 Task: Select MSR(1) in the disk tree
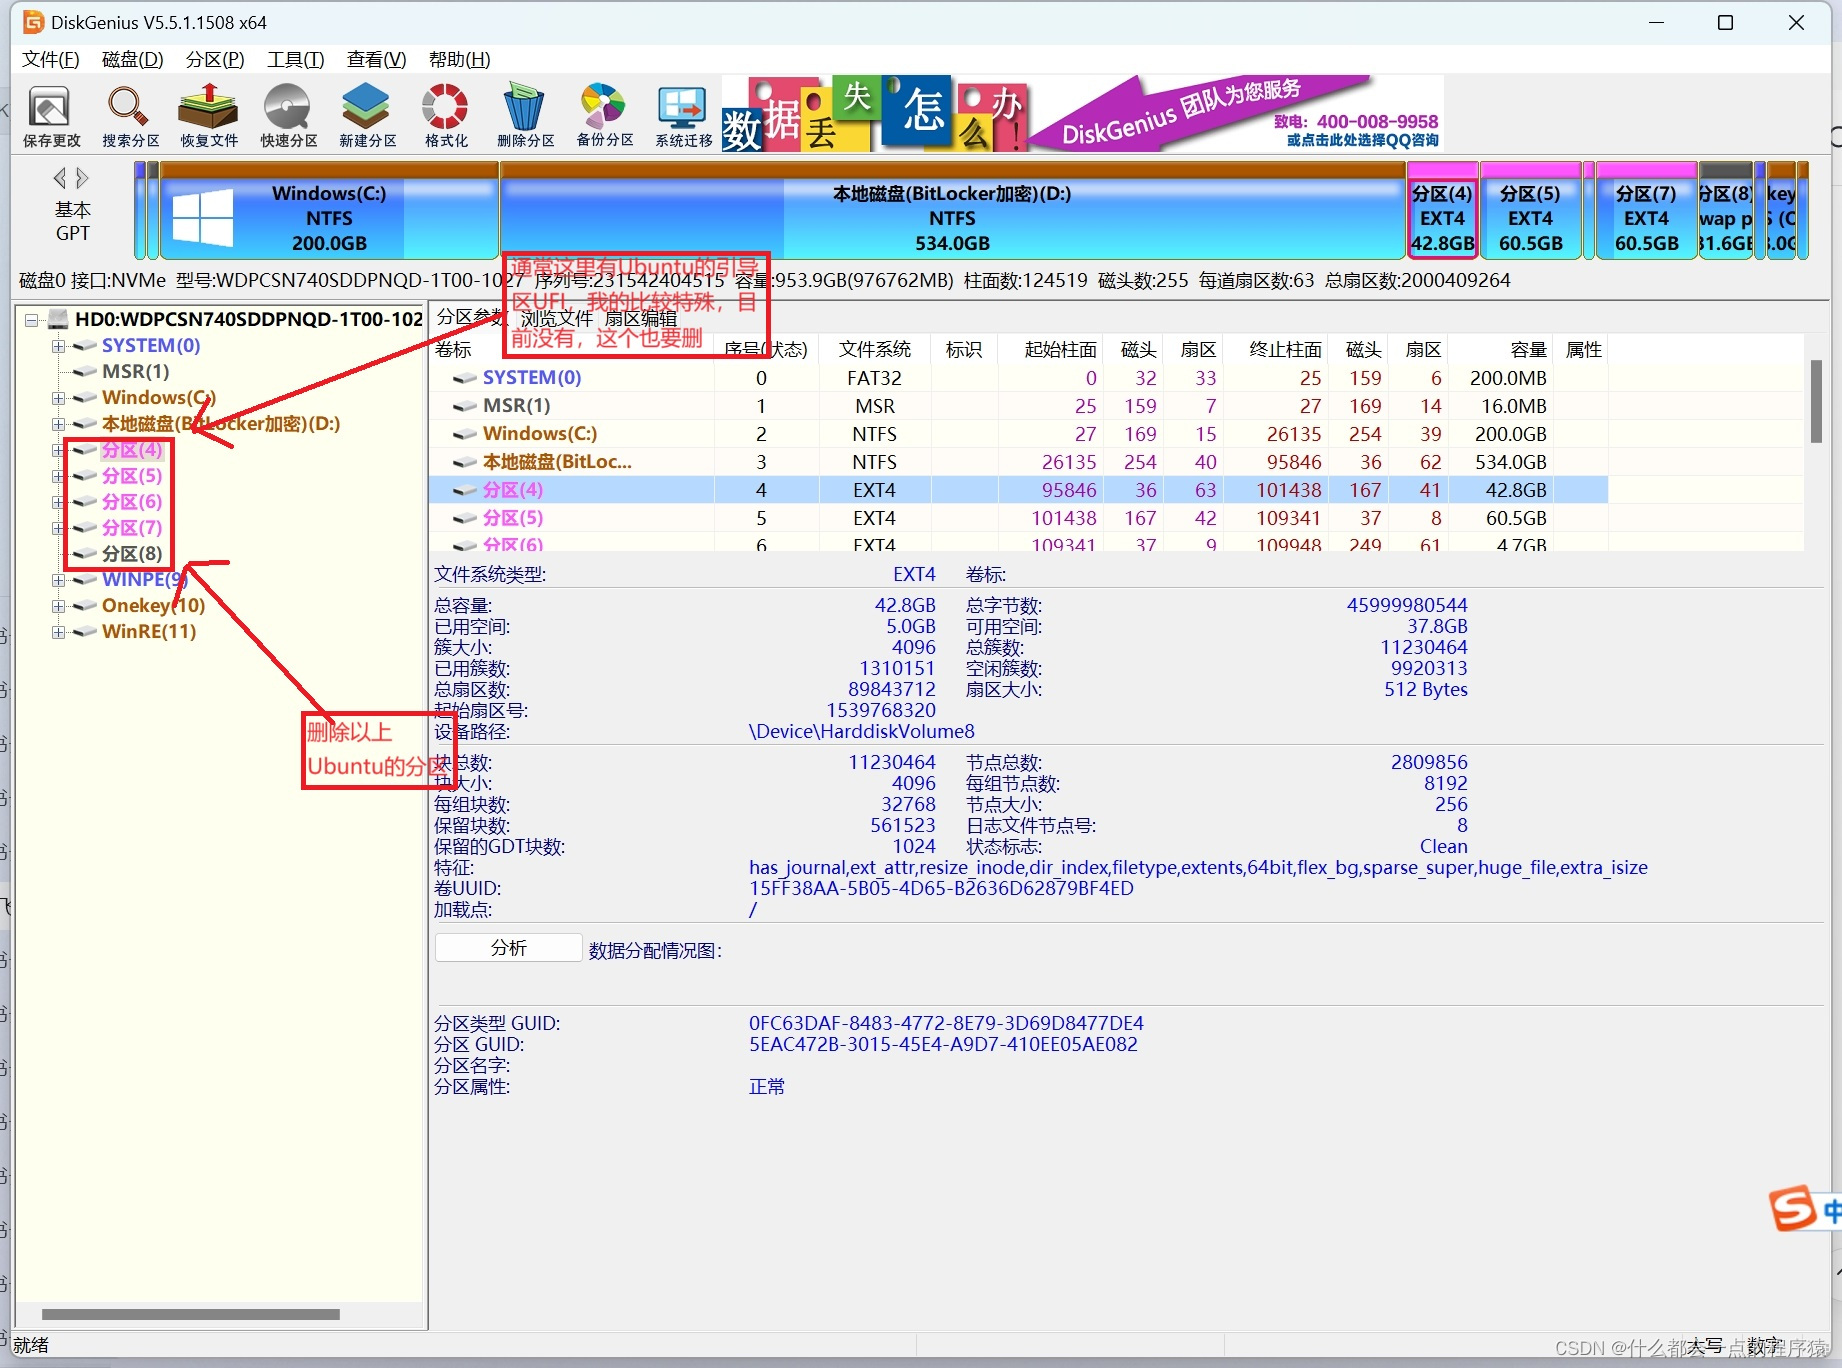(x=135, y=372)
